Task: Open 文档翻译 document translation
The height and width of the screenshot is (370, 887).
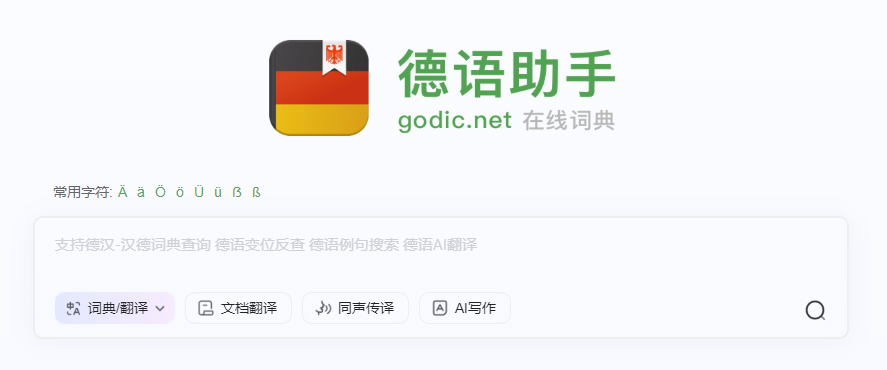Action: click(238, 308)
